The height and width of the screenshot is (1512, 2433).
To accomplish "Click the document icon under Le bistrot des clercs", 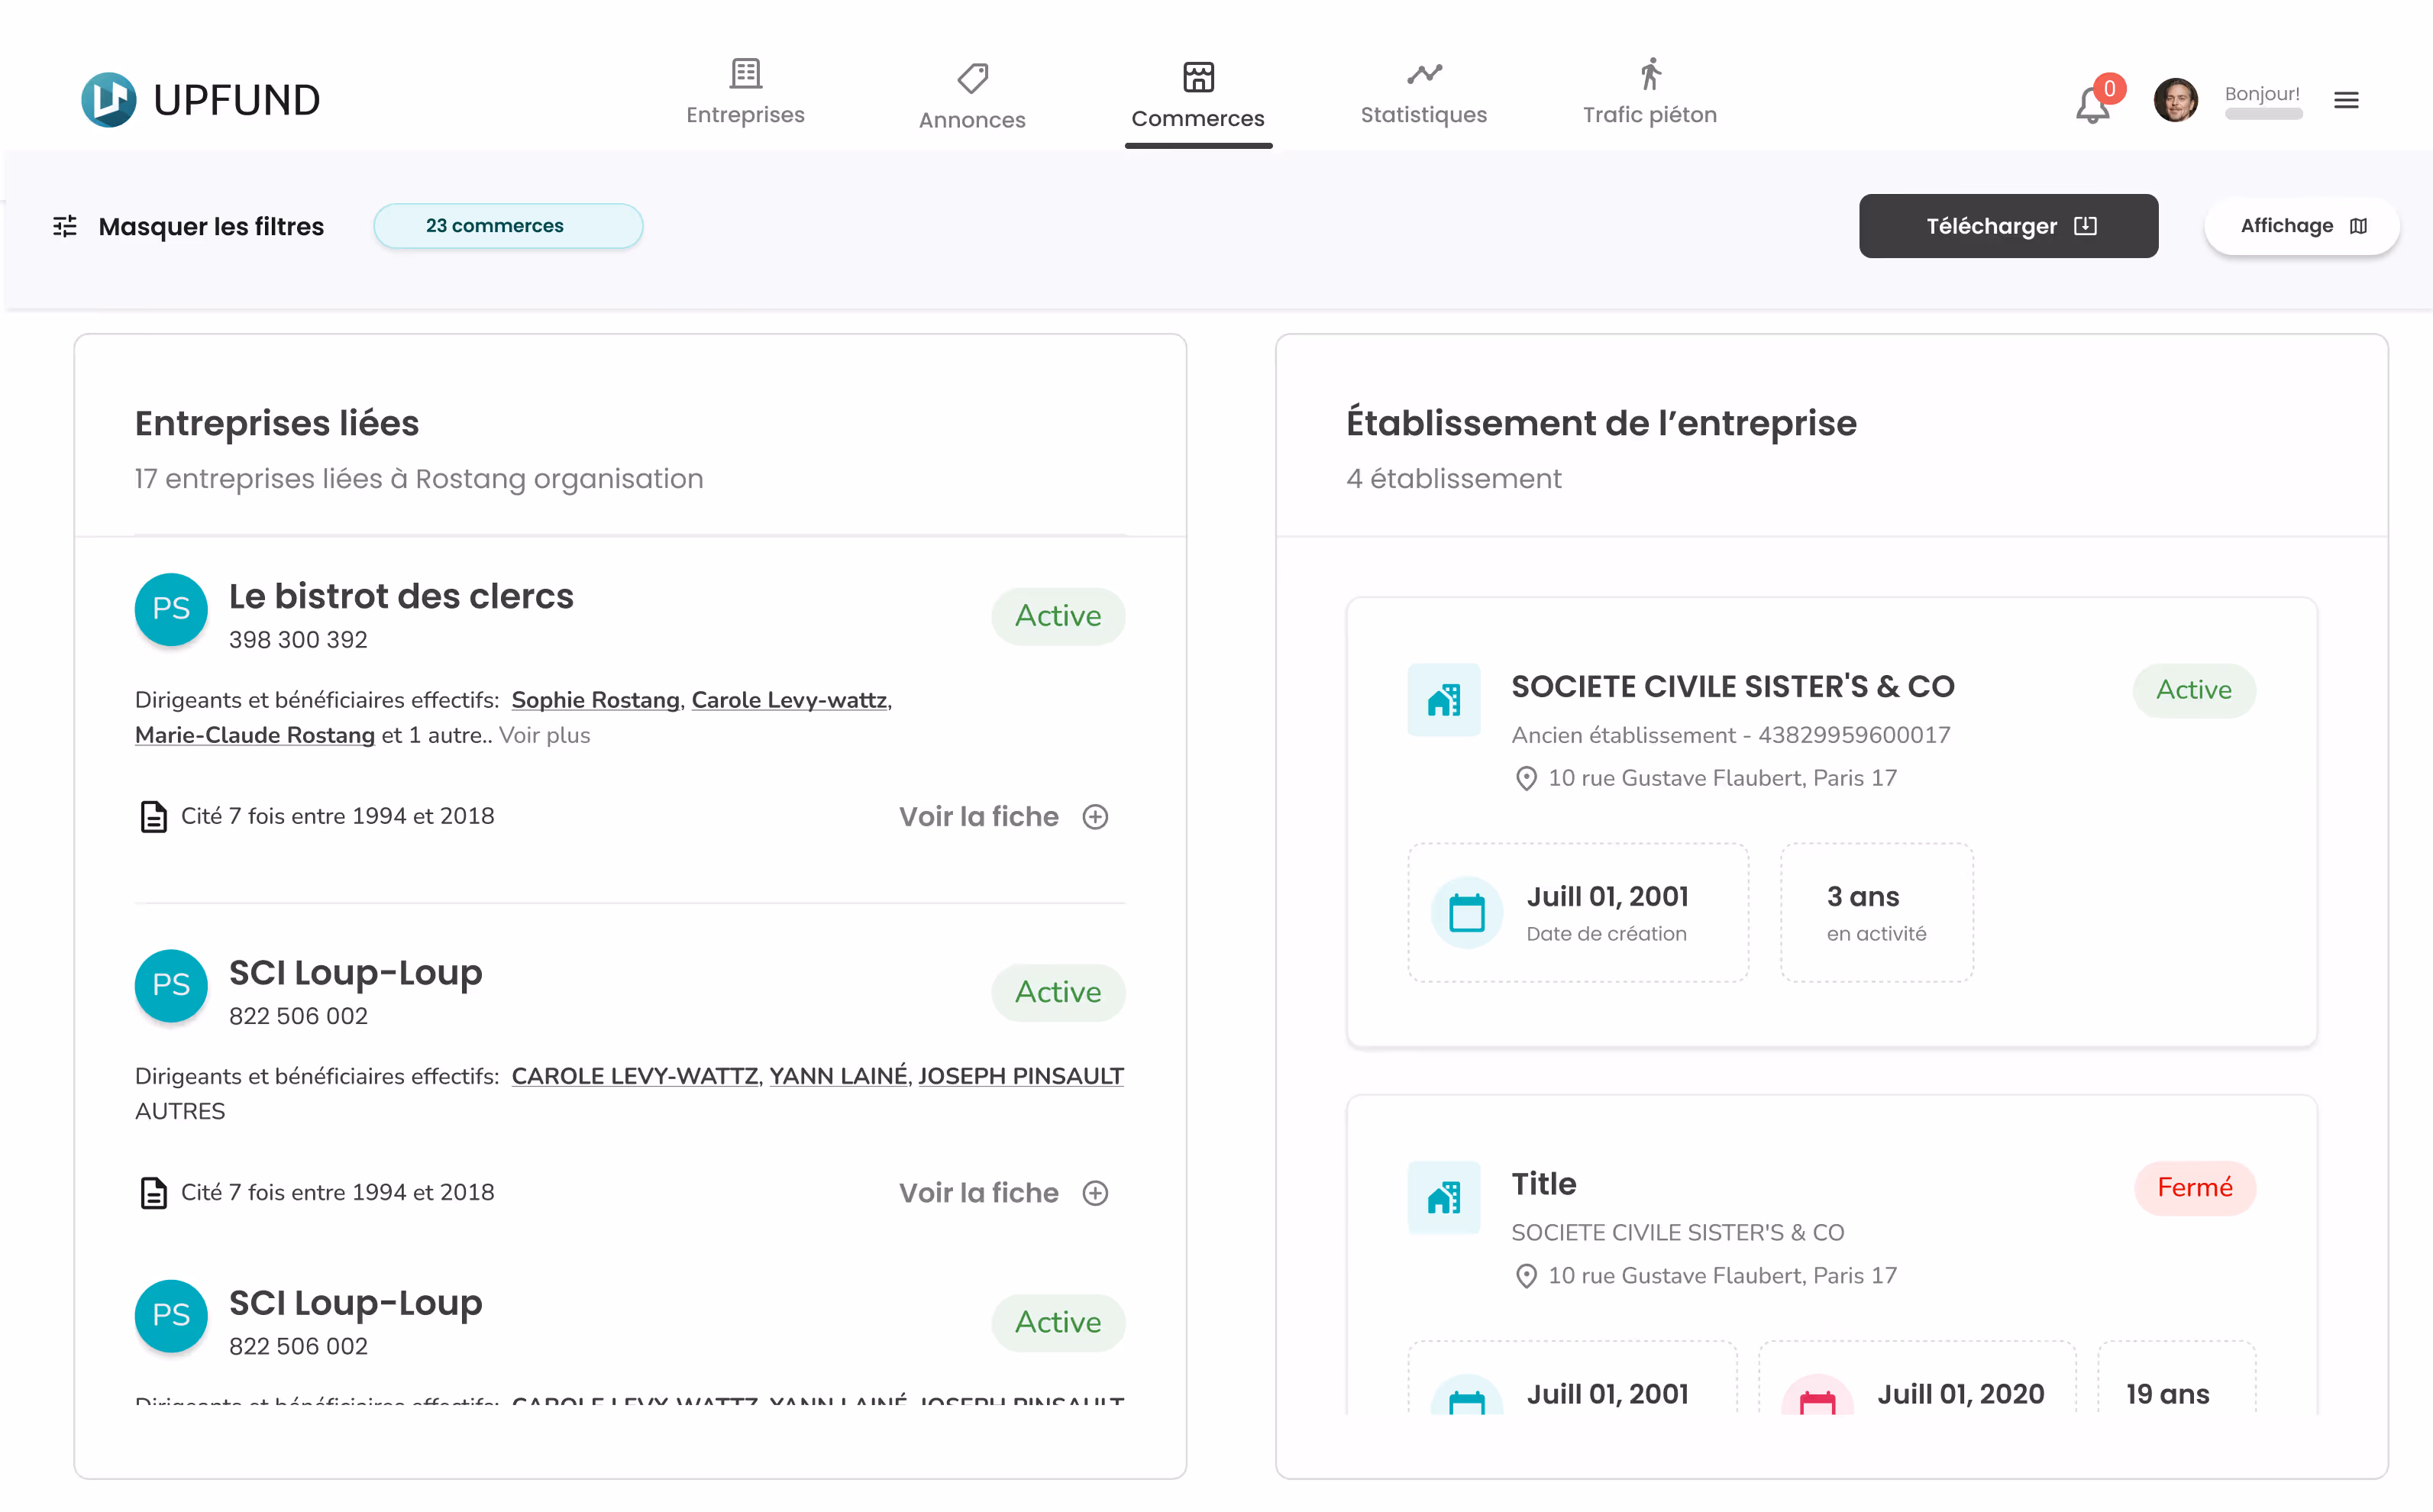I will click(x=153, y=817).
